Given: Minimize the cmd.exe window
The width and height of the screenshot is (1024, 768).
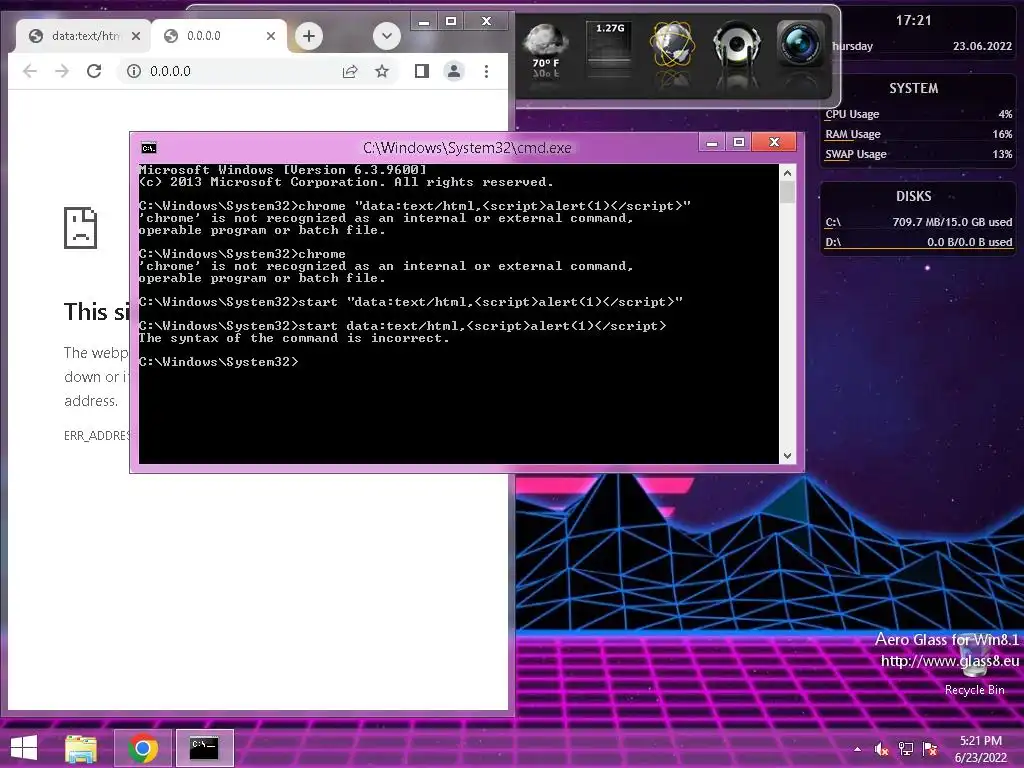Looking at the screenshot, I should pos(712,142).
